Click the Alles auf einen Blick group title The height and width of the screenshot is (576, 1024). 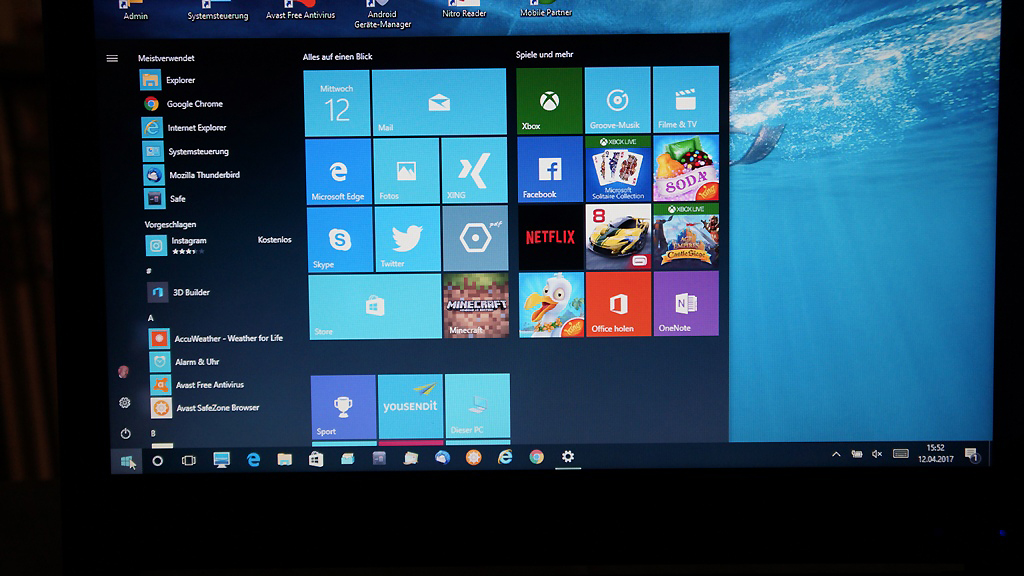[338, 57]
